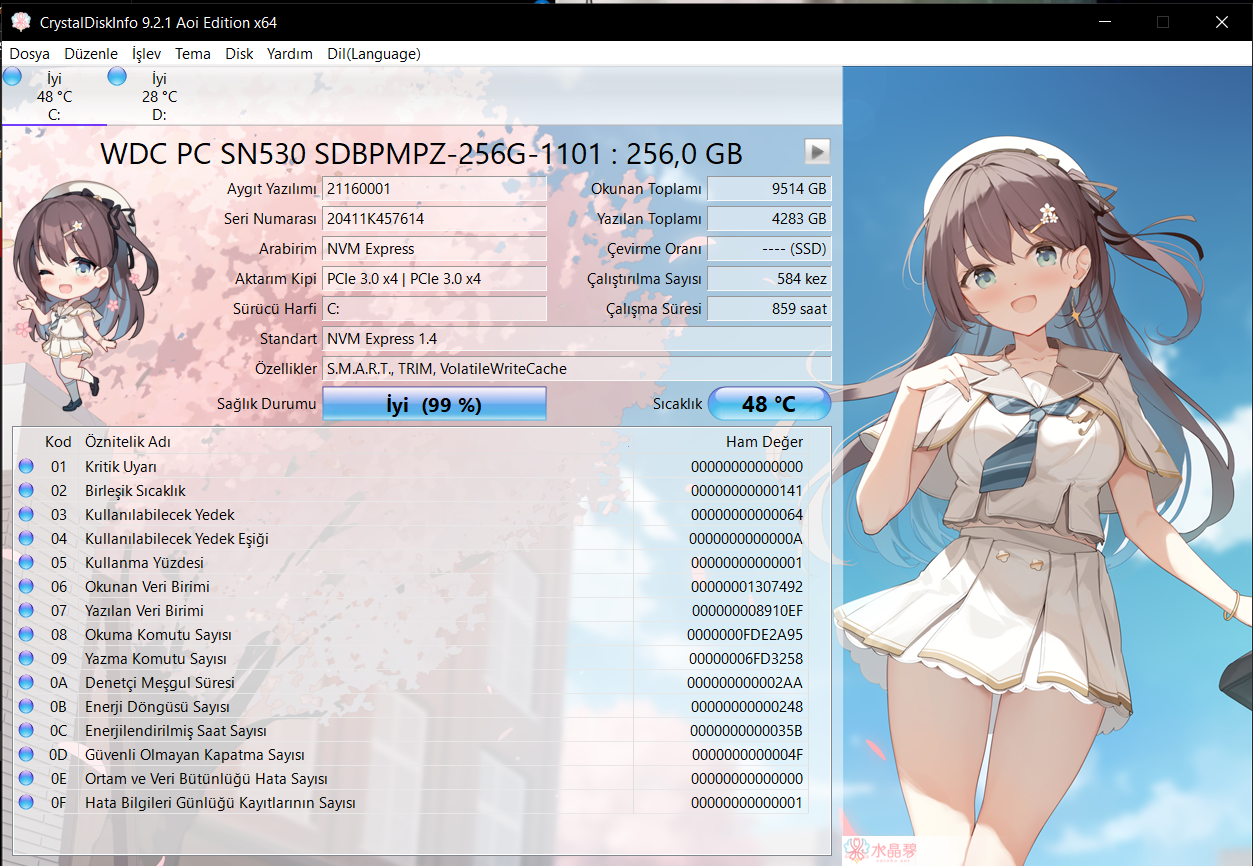Open the Disk menu
The width and height of the screenshot is (1253, 866).
[x=239, y=54]
